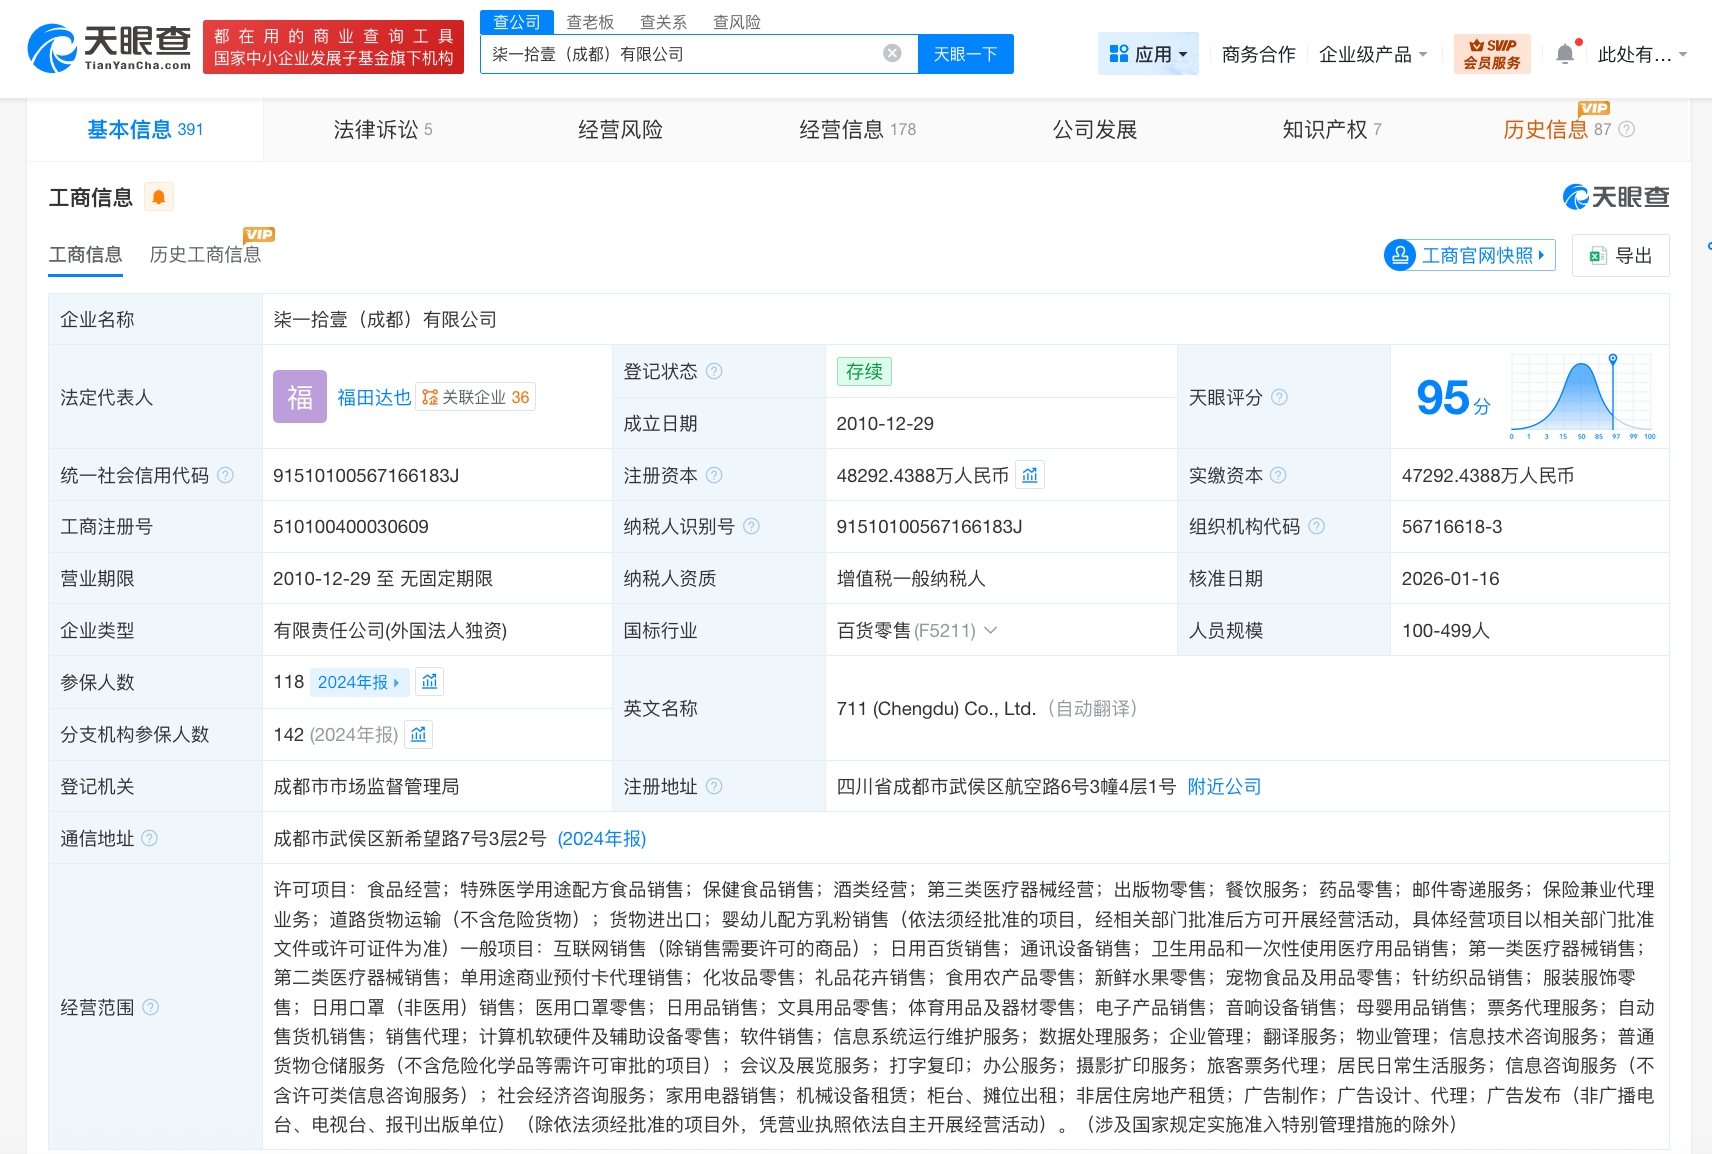Click chart icon next to 分支机构参保人数
The width and height of the screenshot is (1712, 1154).
tap(419, 735)
